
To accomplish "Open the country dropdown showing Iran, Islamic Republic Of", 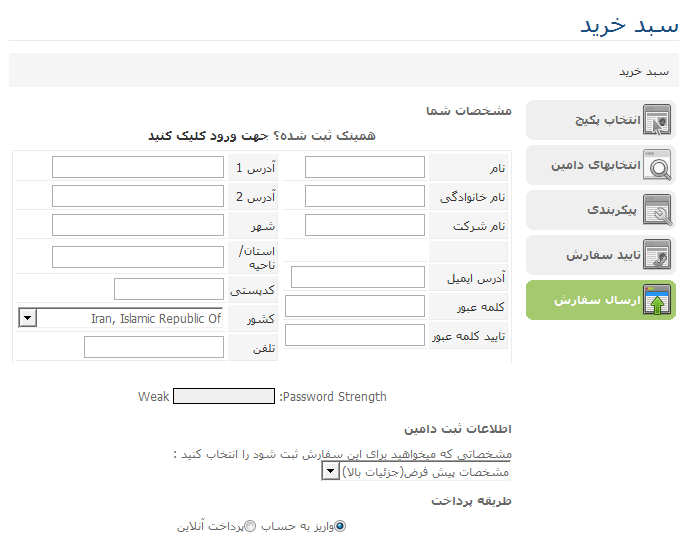I will click(121, 318).
